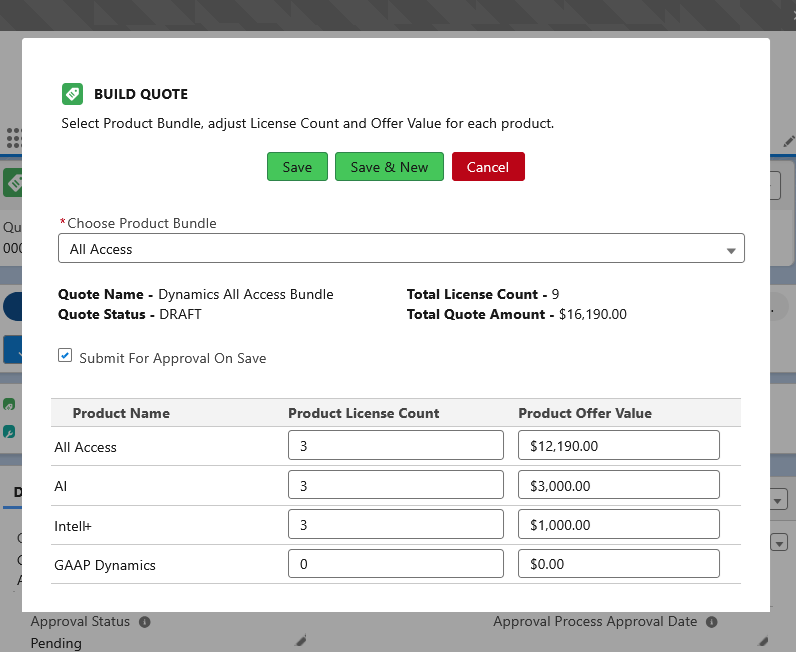Click the Intell+ offer value $1,000.00 field

pyautogui.click(x=619, y=524)
